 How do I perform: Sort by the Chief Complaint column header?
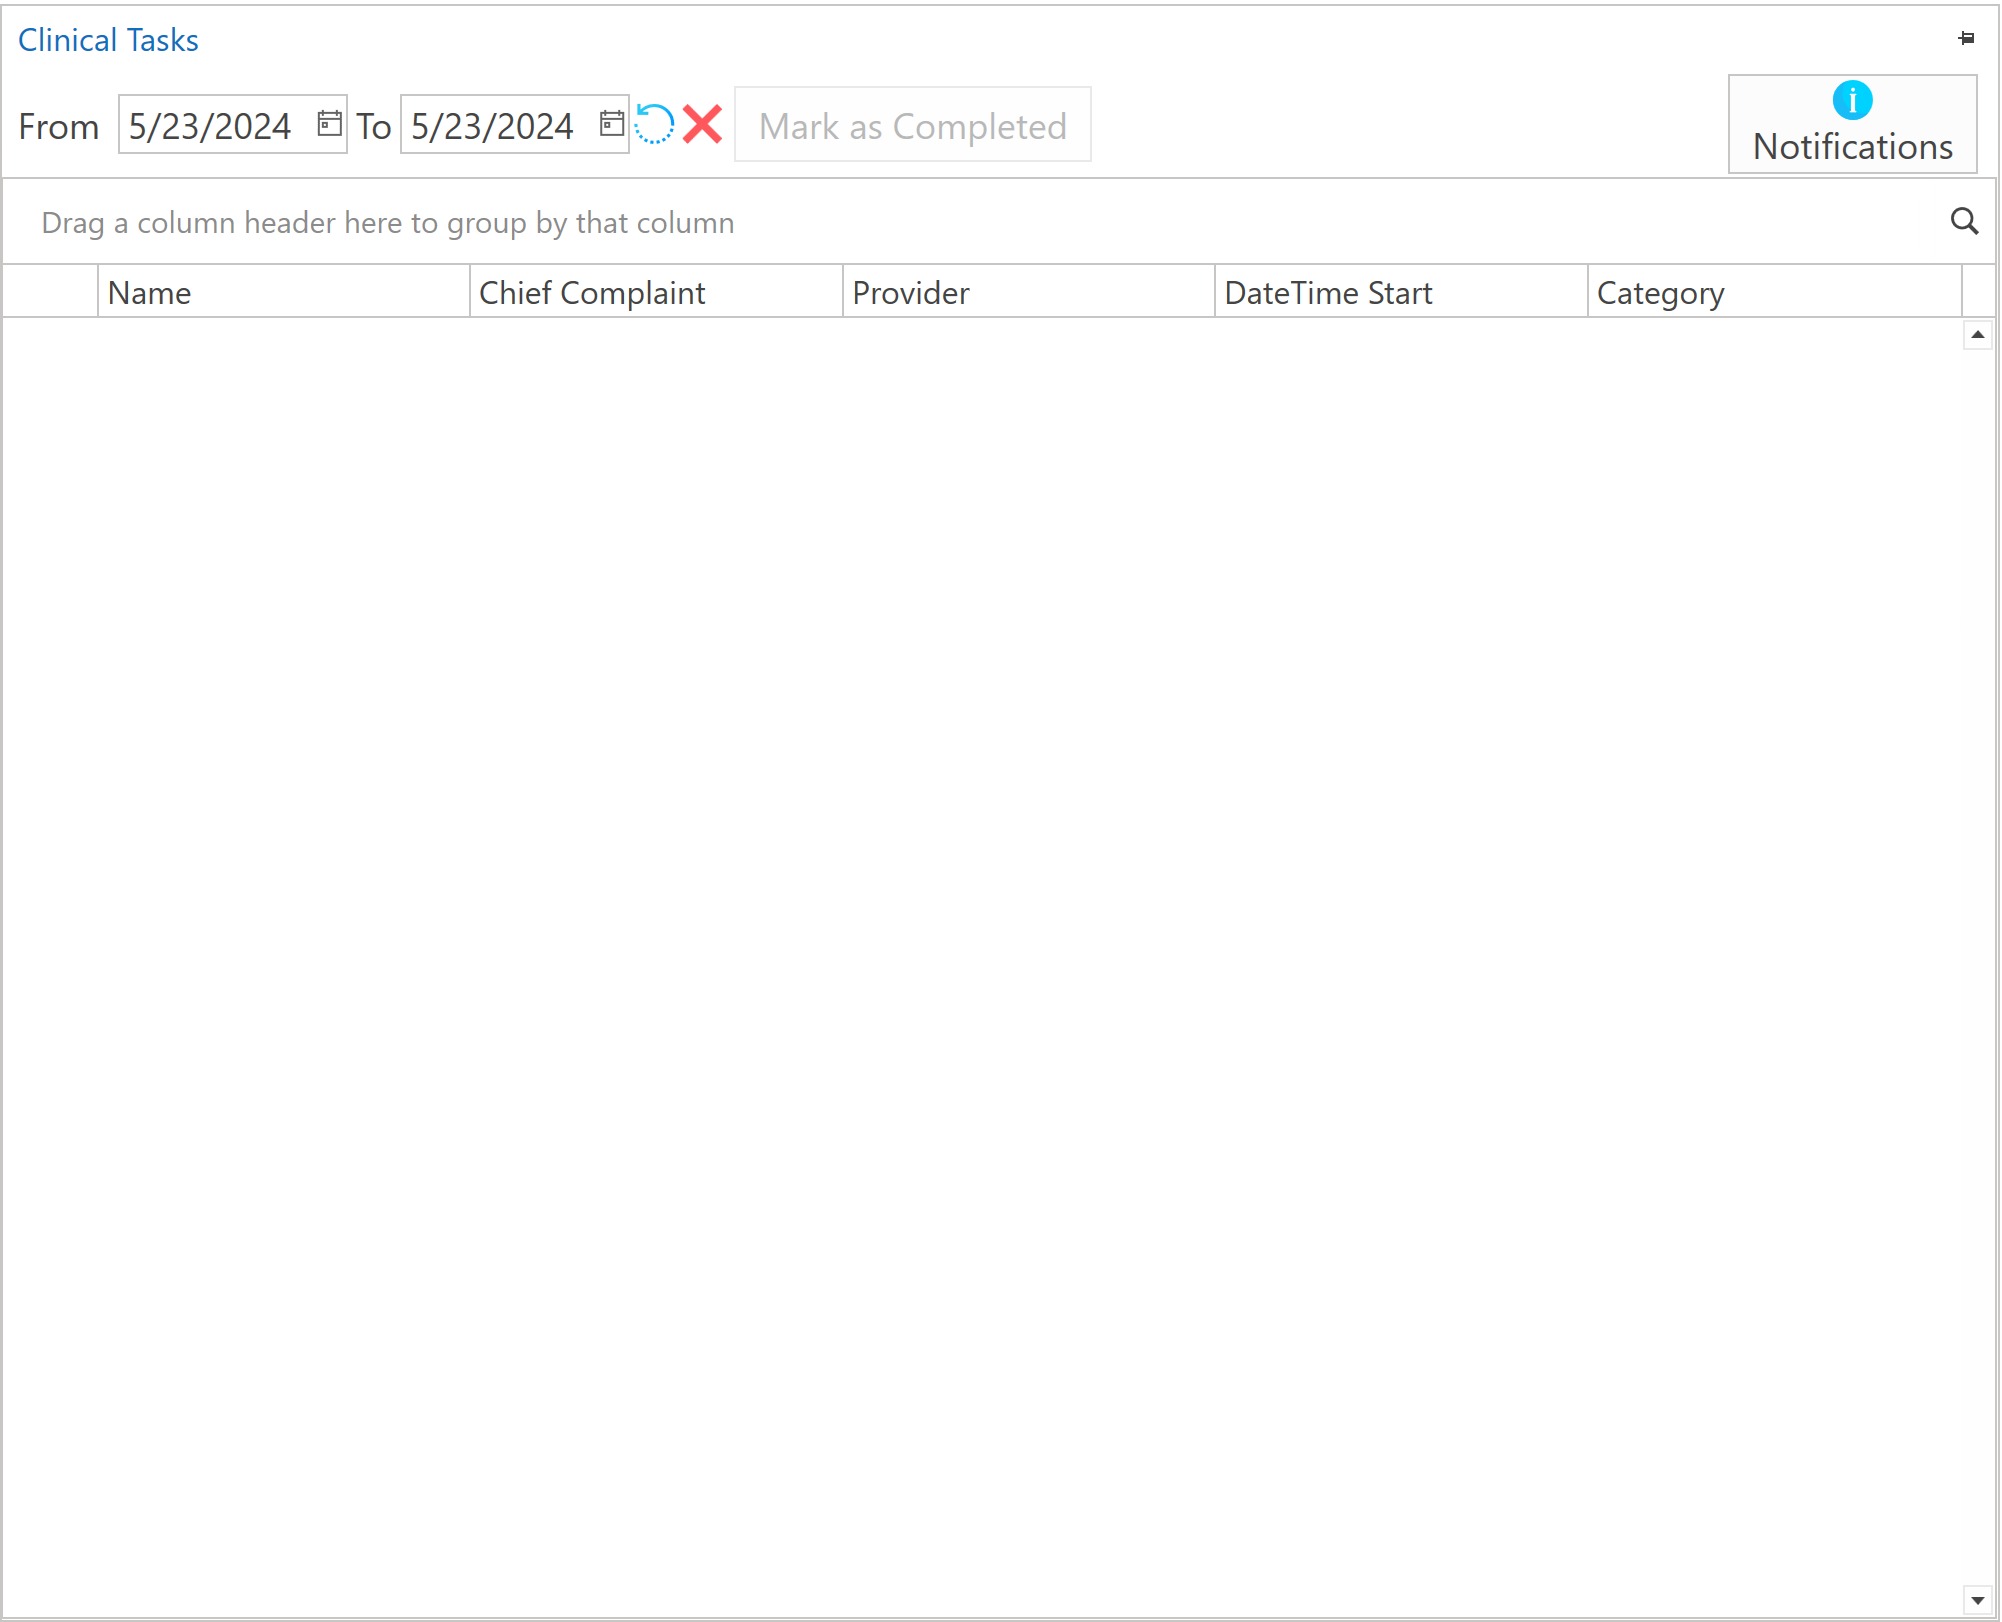(x=655, y=292)
